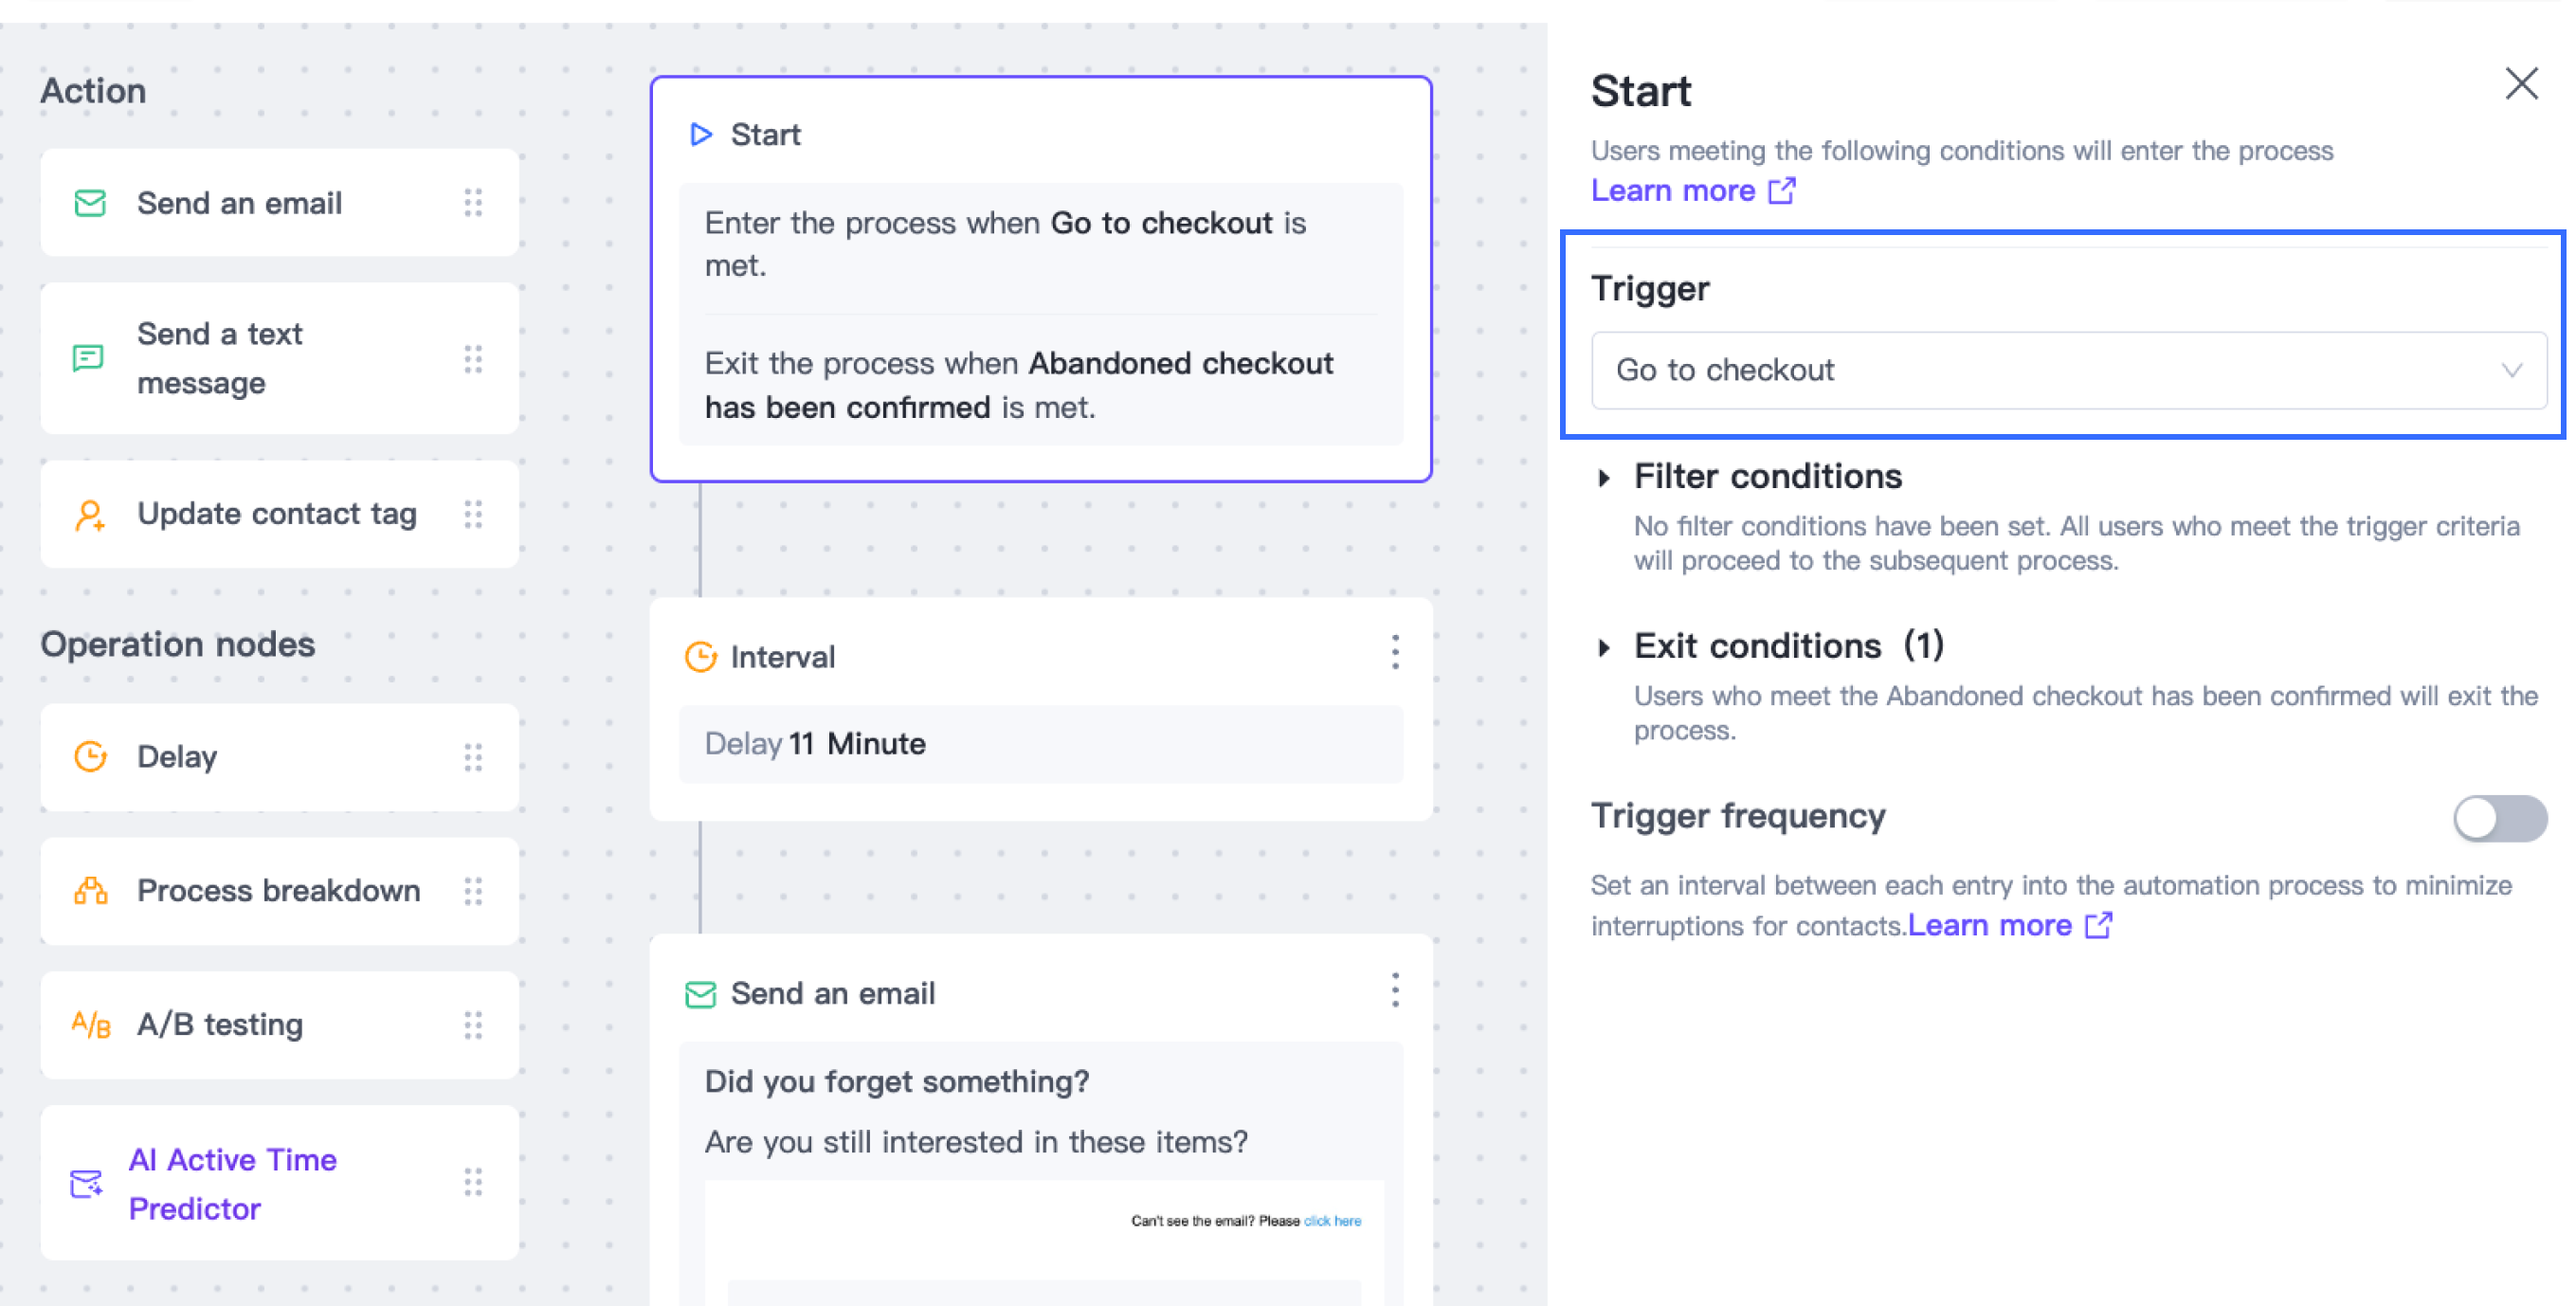Click the Delay clock icon in Operation nodes
This screenshot has height=1306, width=2576.
tap(90, 756)
